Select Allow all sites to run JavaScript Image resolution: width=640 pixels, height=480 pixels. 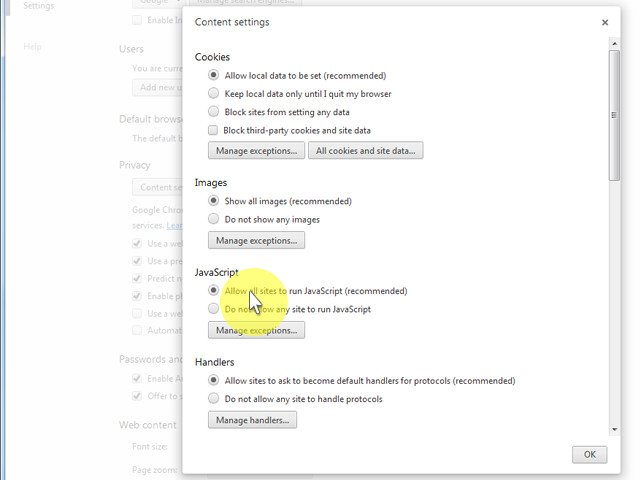[214, 291]
